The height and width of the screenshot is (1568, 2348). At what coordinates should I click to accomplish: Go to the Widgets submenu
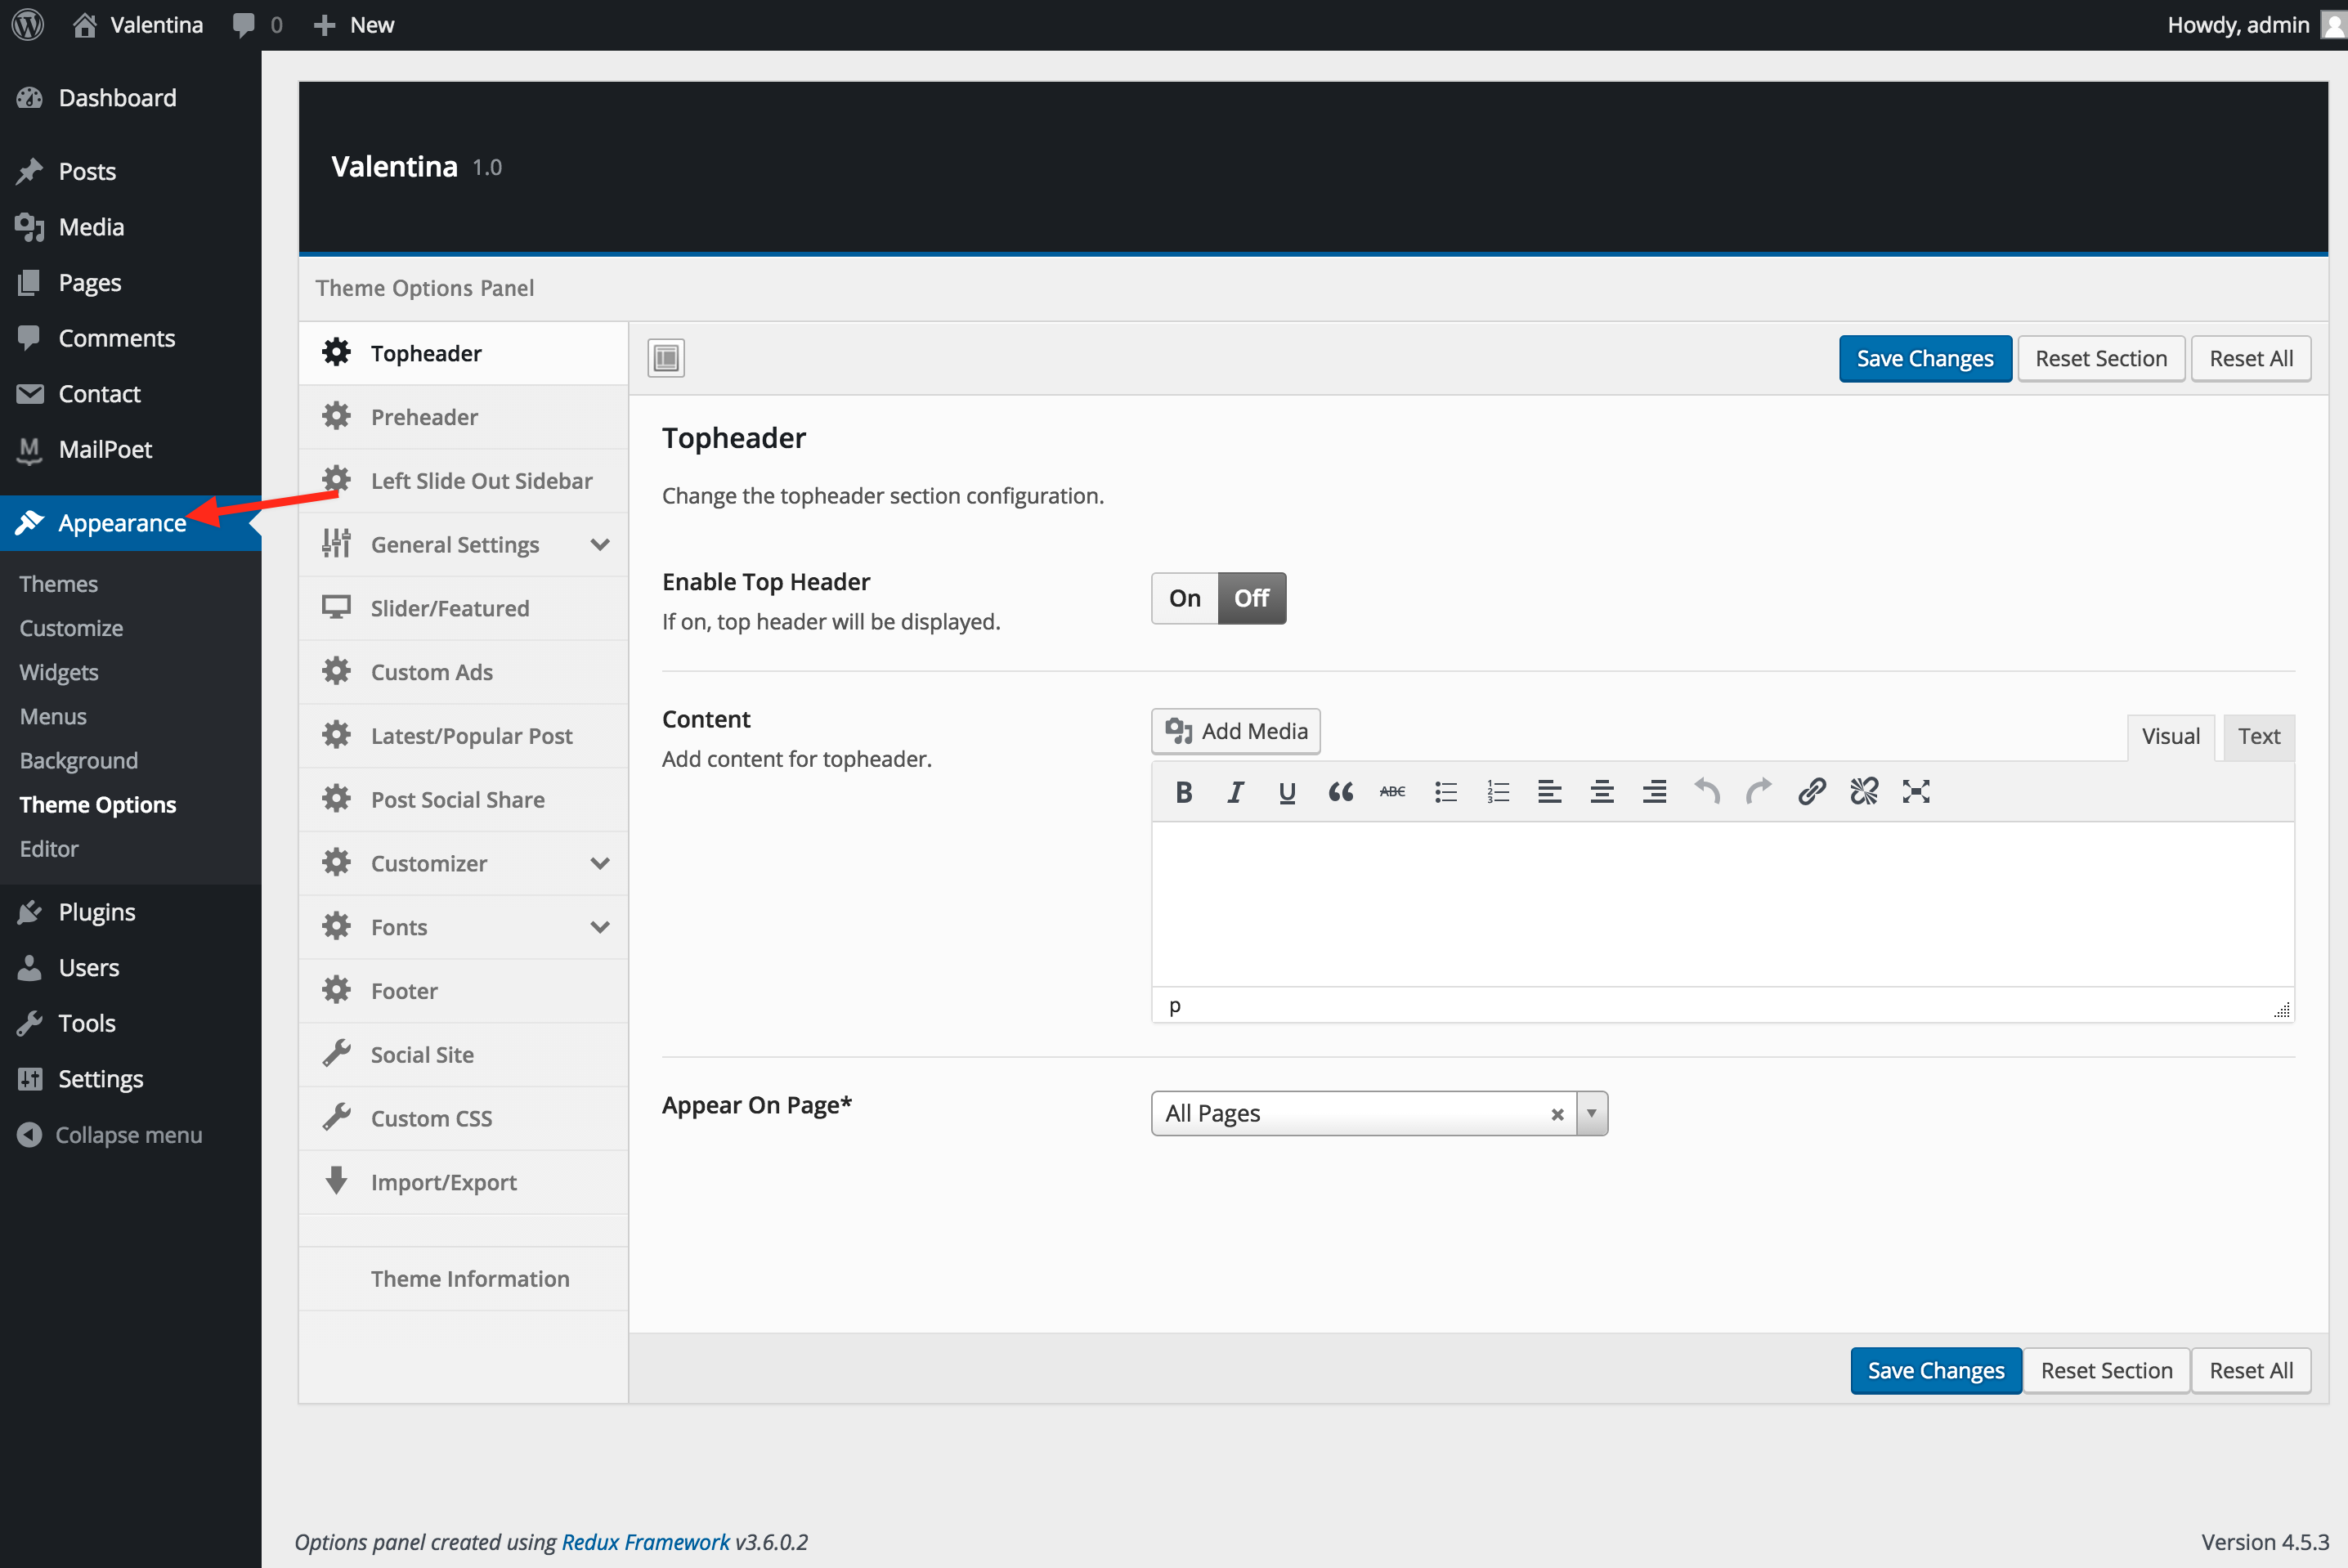pos(59,672)
